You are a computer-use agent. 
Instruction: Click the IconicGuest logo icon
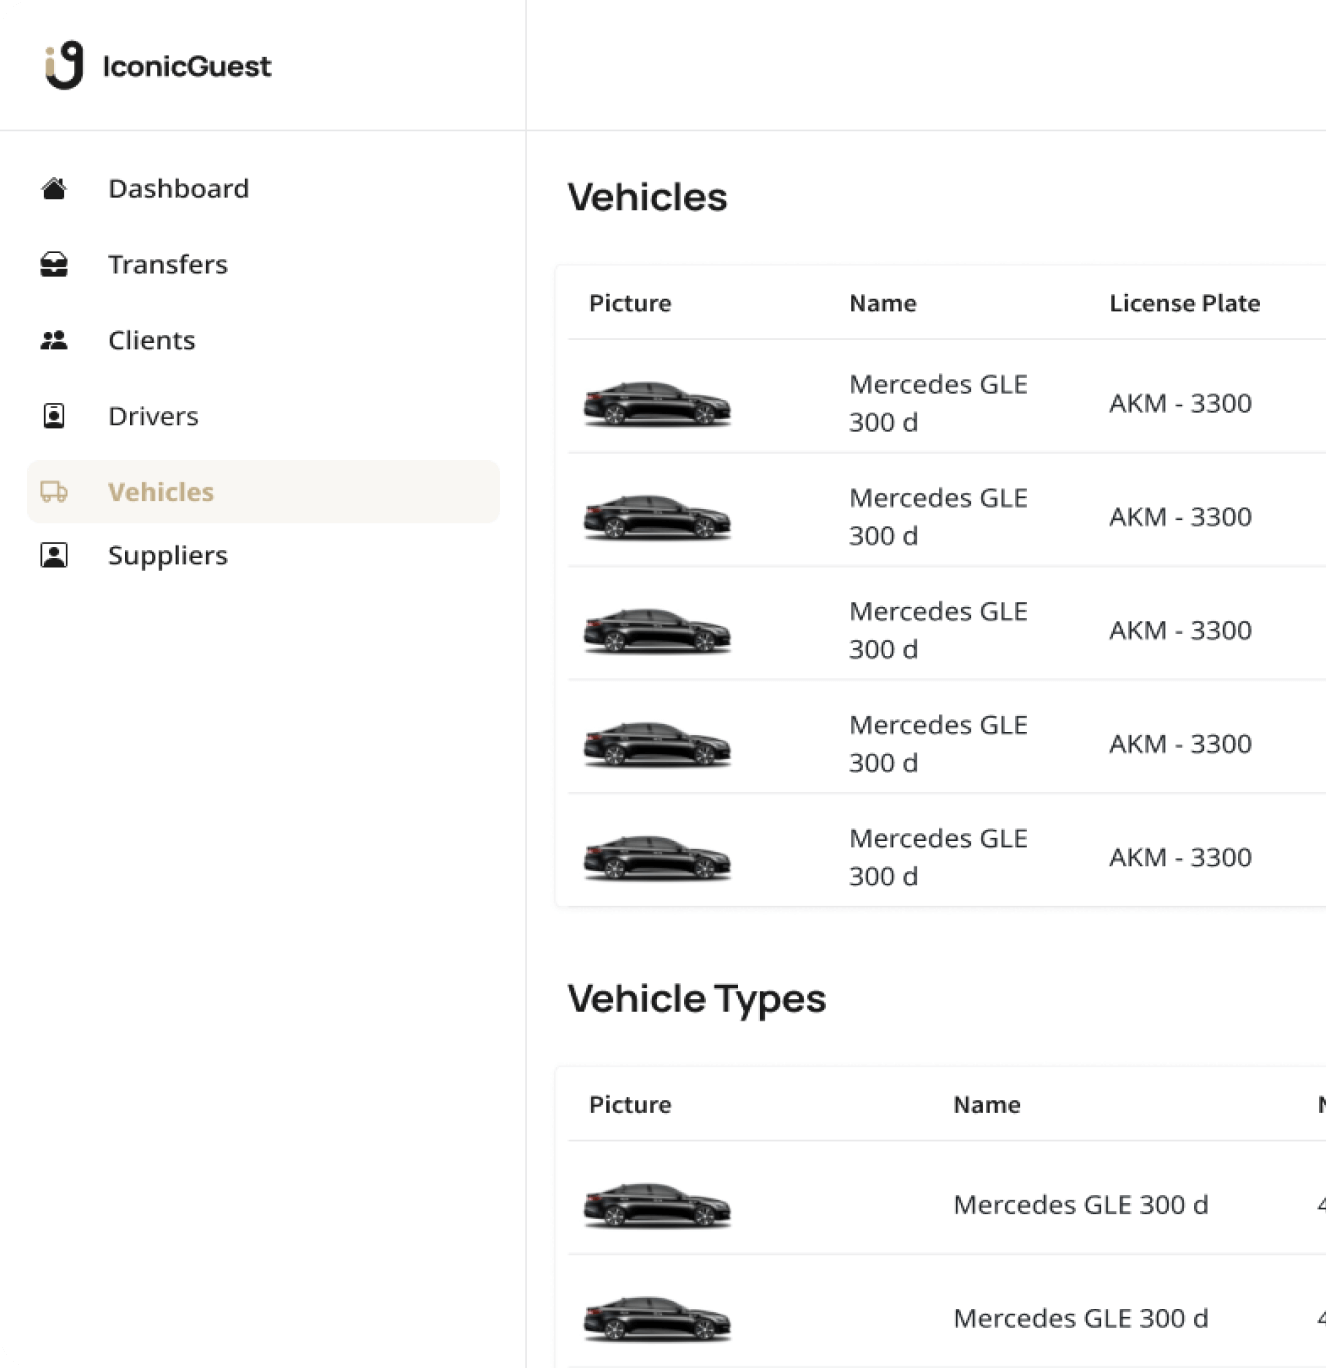[x=64, y=66]
